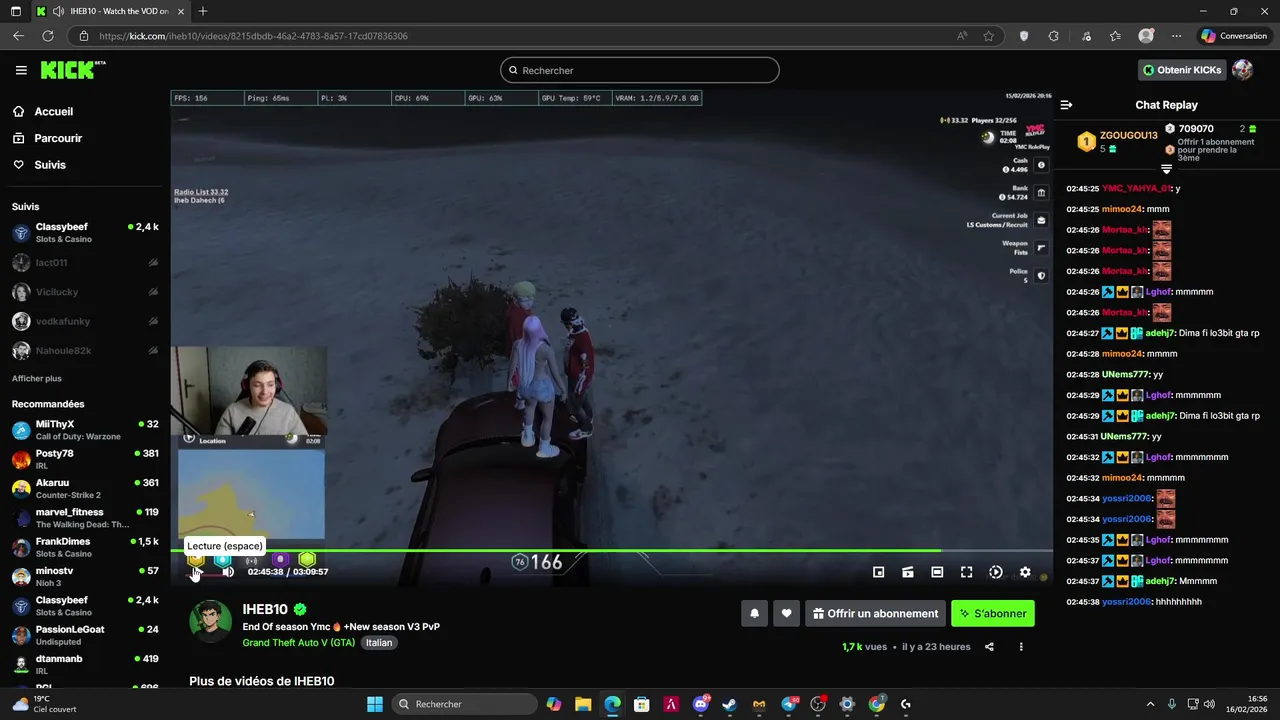Open Discord from taskbar
This screenshot has width=1280, height=720.
(x=701, y=704)
